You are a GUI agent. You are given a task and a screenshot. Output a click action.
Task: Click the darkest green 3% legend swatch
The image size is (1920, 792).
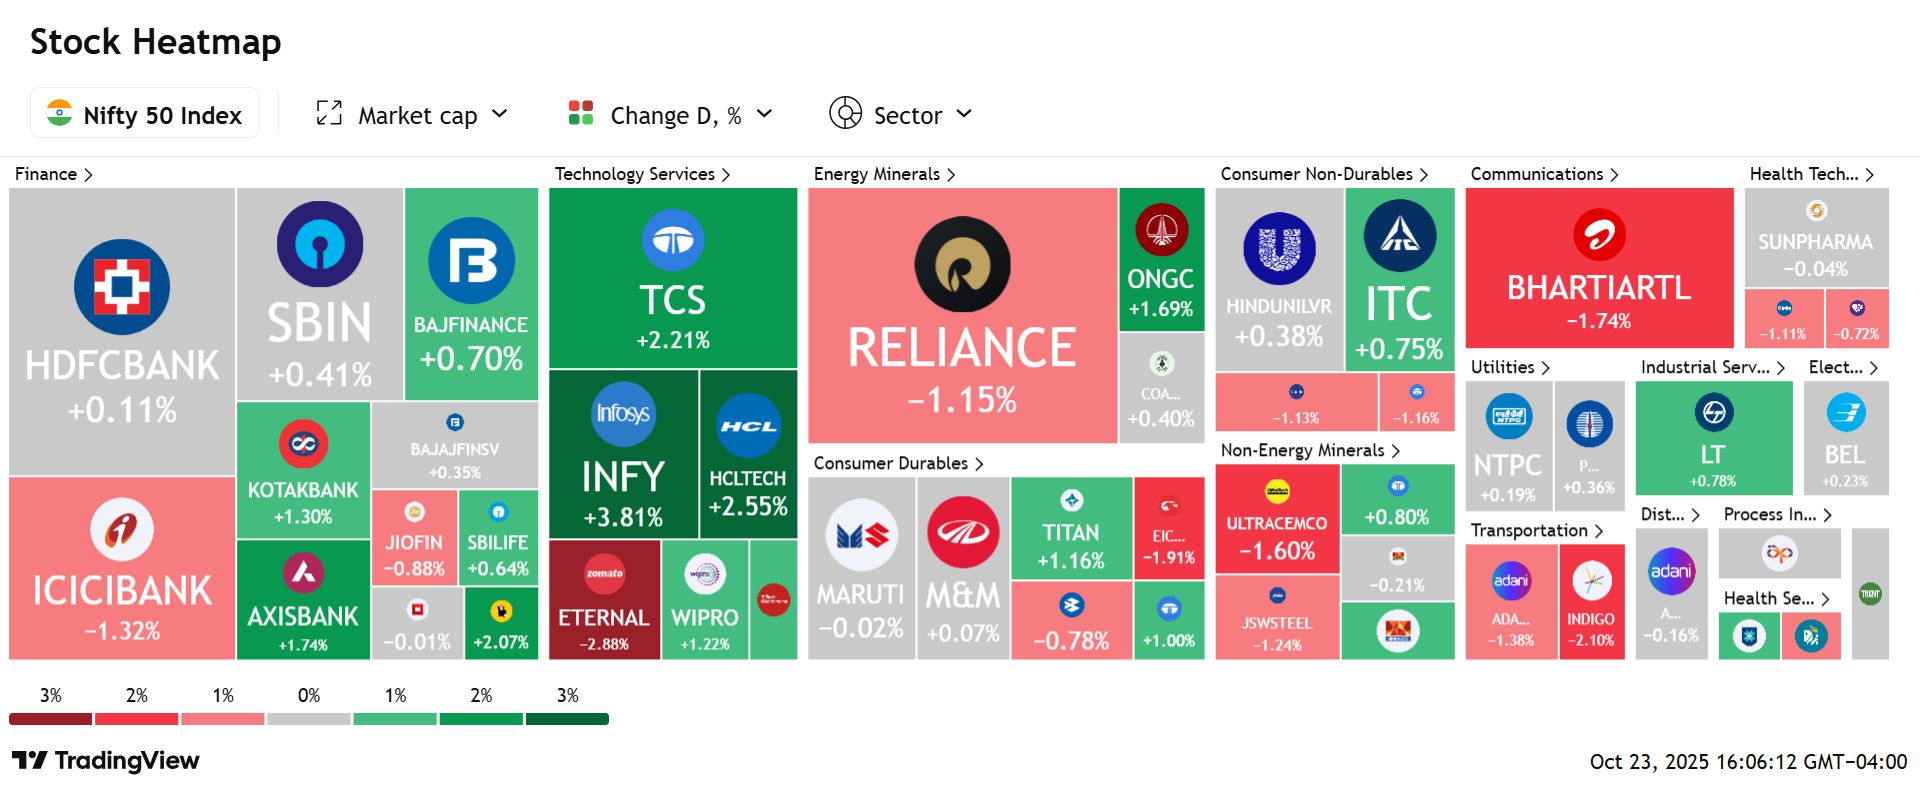[x=567, y=719]
